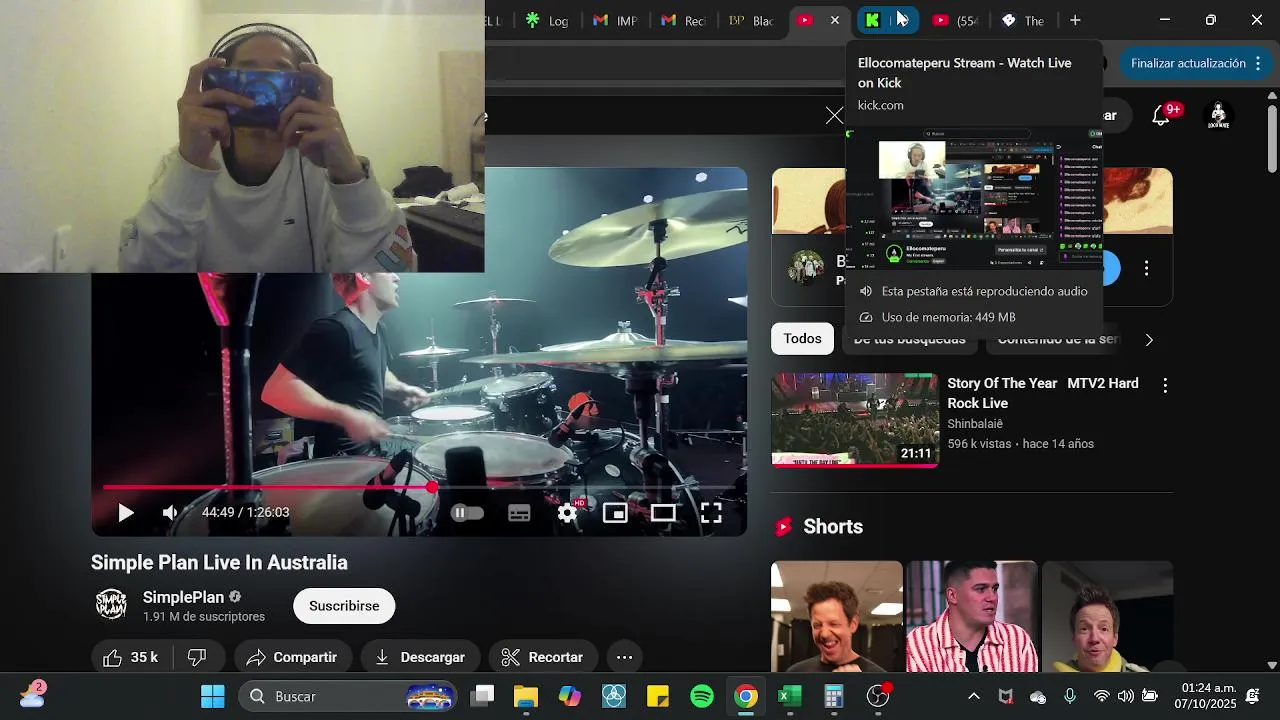The image size is (1280, 720).
Task: Open weather widget on taskbar
Action: [x=32, y=695]
